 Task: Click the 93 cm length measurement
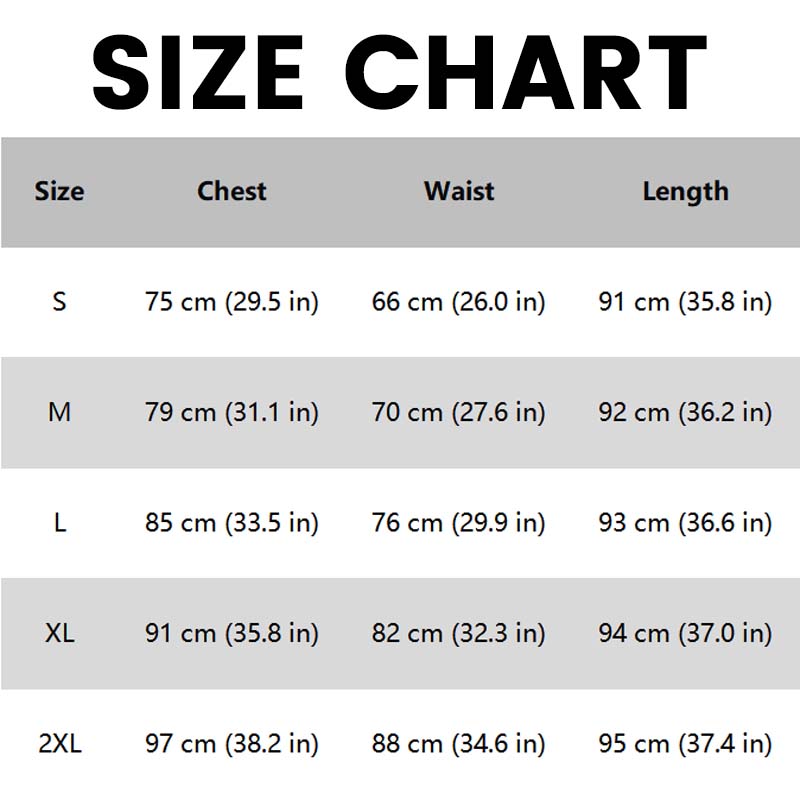point(685,522)
